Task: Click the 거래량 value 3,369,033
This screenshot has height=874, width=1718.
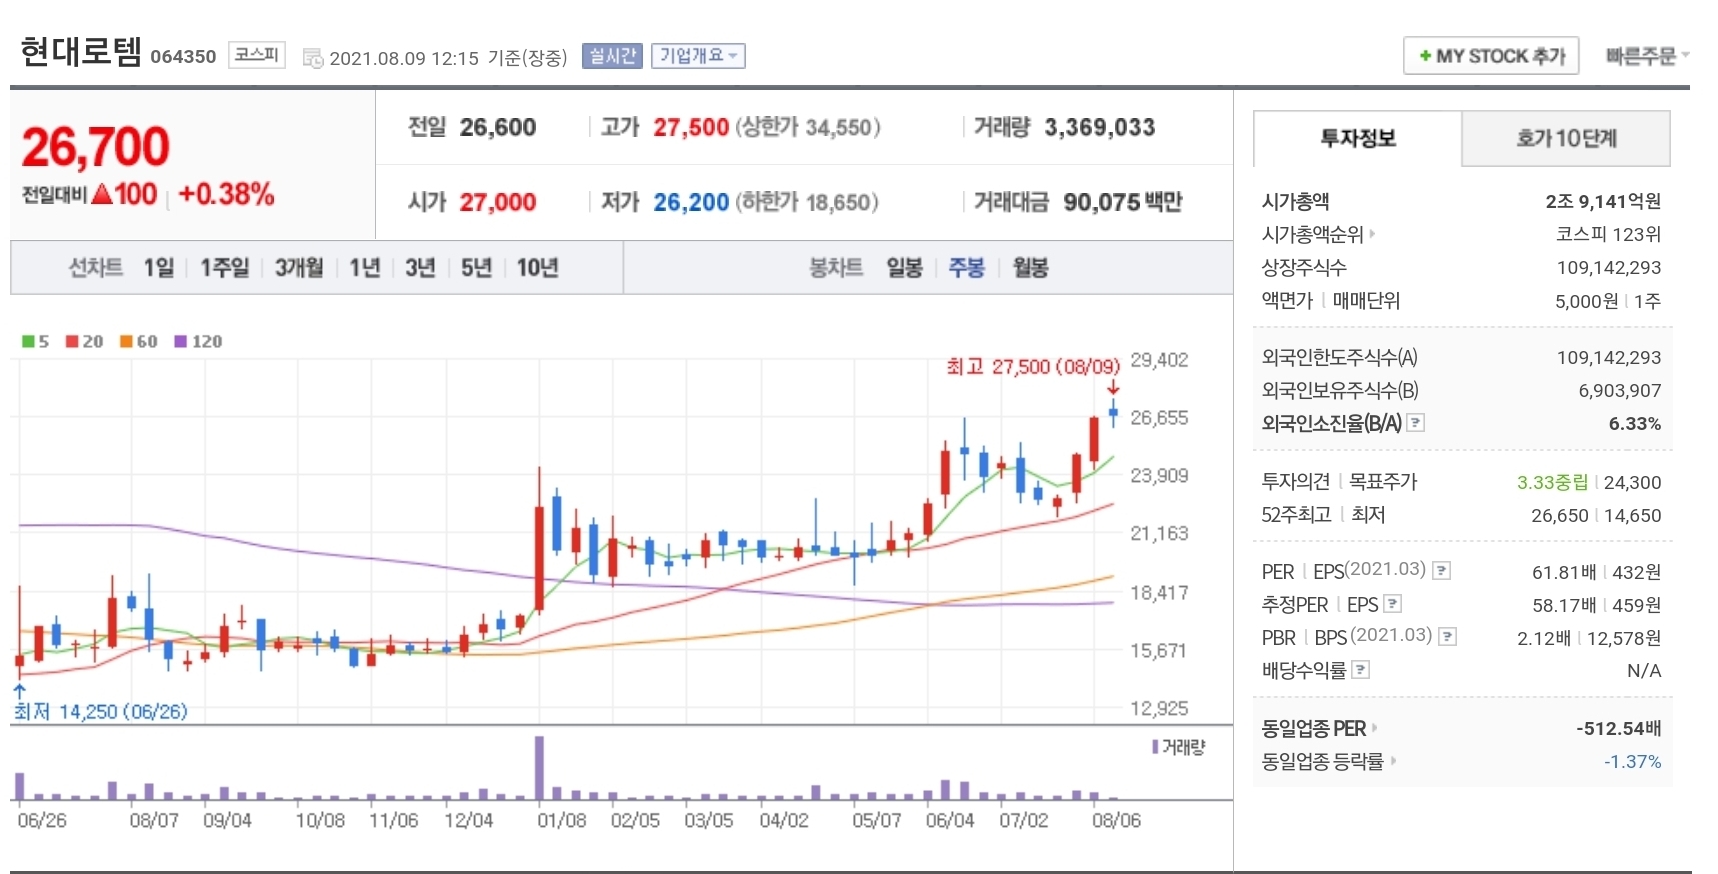Action: point(1099,127)
